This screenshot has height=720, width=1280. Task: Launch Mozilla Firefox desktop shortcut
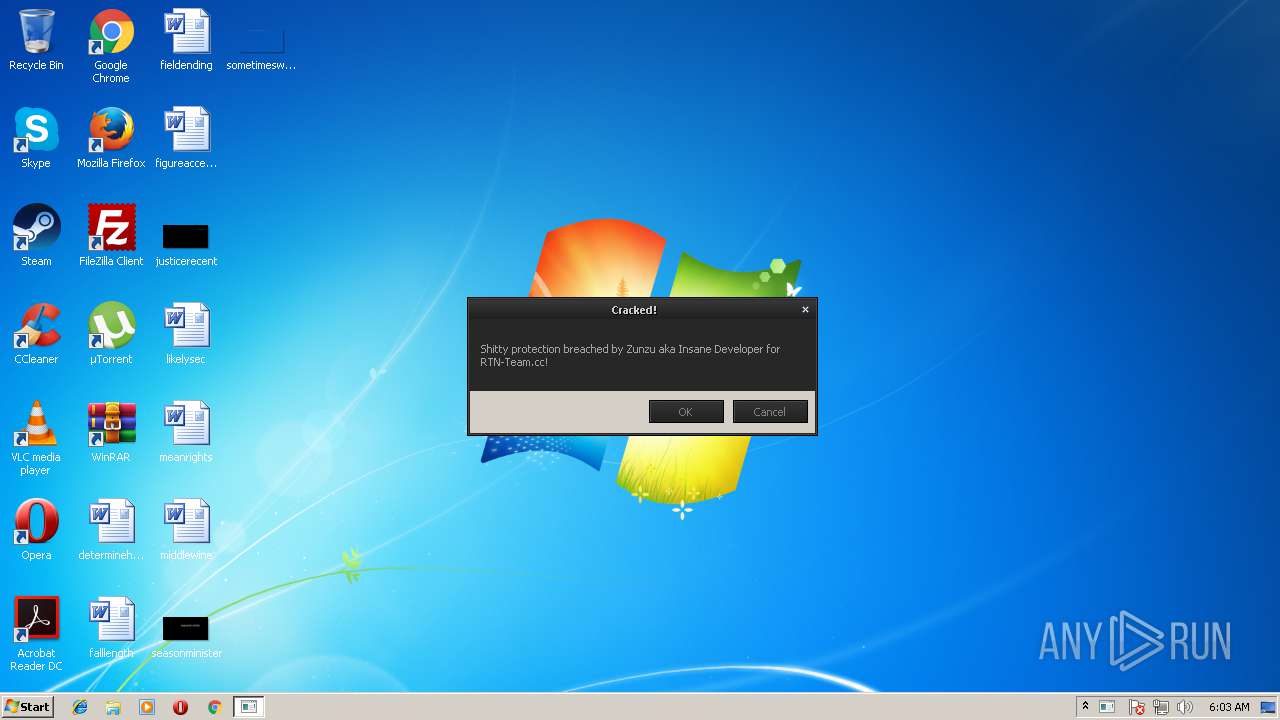point(111,139)
